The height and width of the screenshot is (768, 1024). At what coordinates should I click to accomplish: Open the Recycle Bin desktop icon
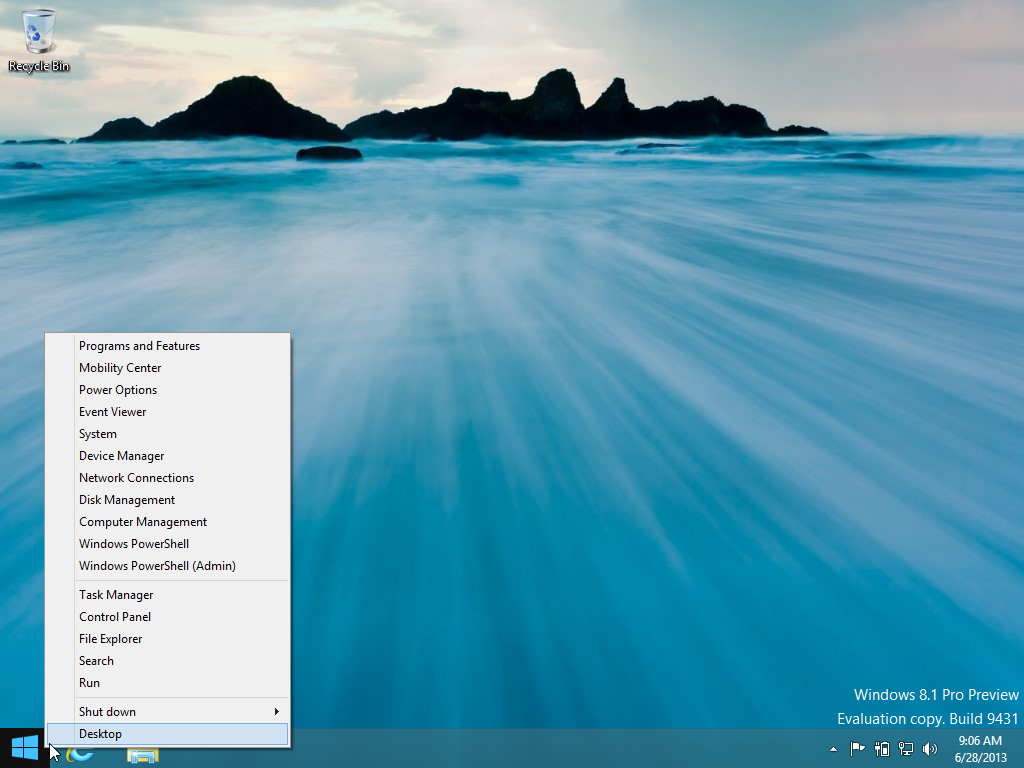click(x=39, y=40)
